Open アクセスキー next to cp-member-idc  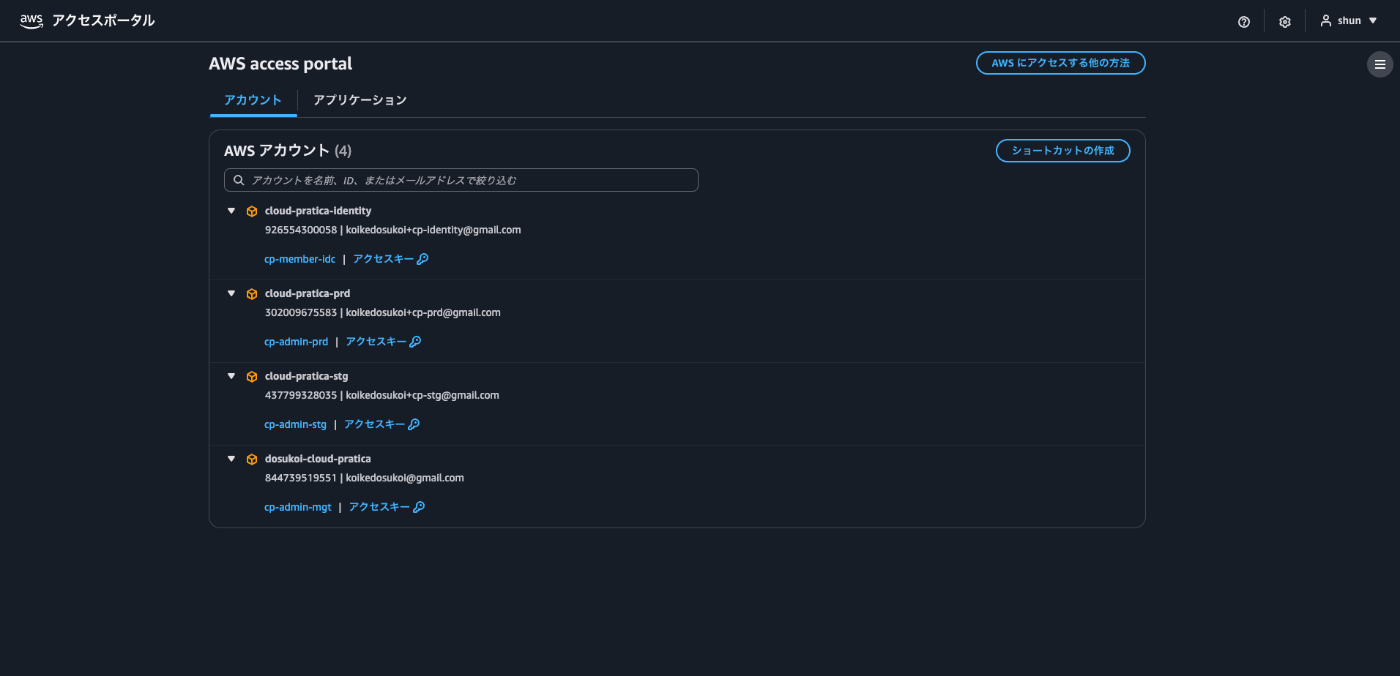point(391,259)
